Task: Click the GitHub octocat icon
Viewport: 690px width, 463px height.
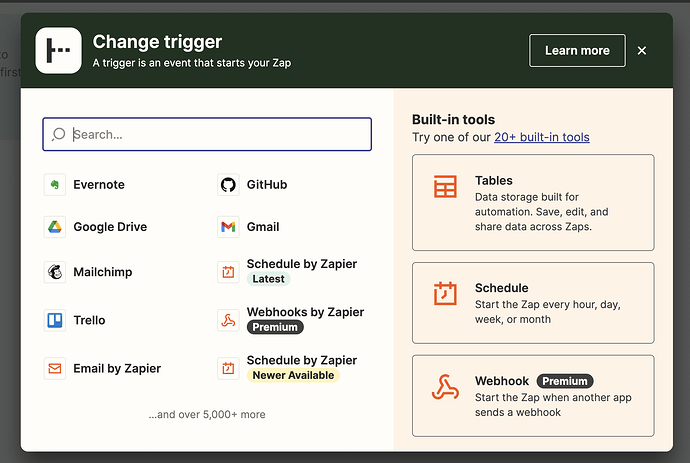Action: point(228,184)
